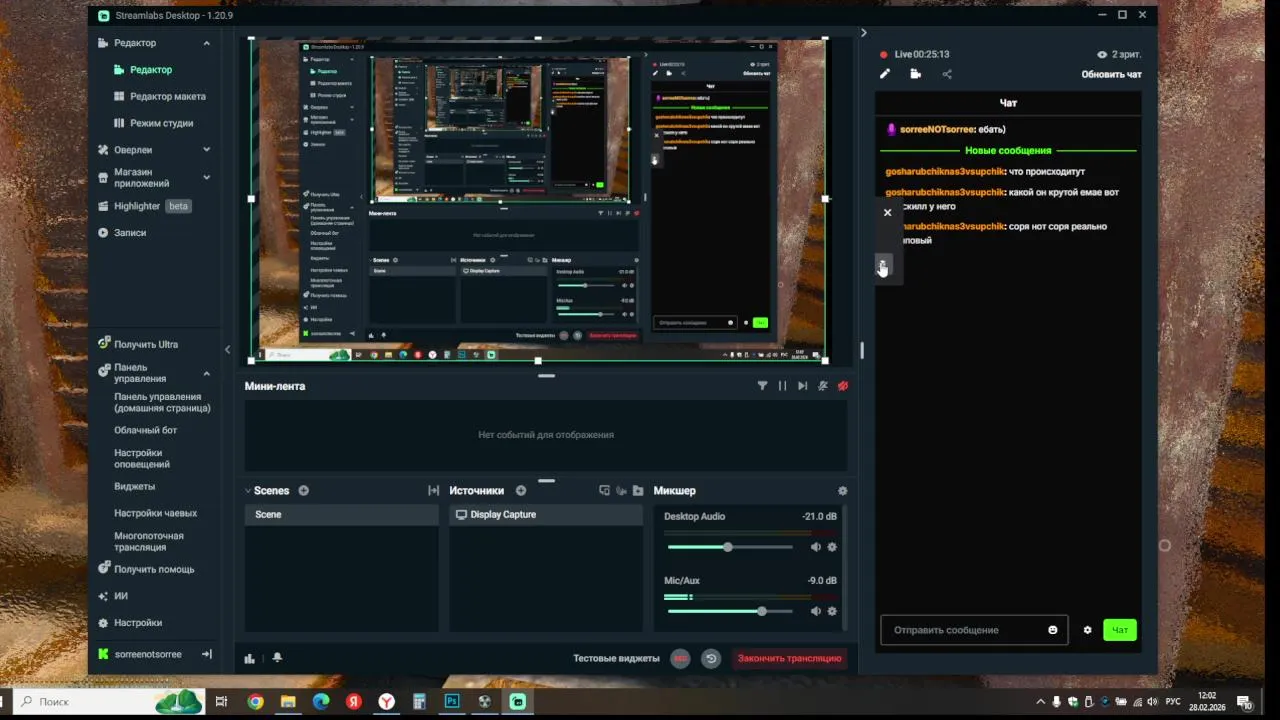Adjust the Desktop Audio volume slider
This screenshot has width=1280, height=720.
730,547
